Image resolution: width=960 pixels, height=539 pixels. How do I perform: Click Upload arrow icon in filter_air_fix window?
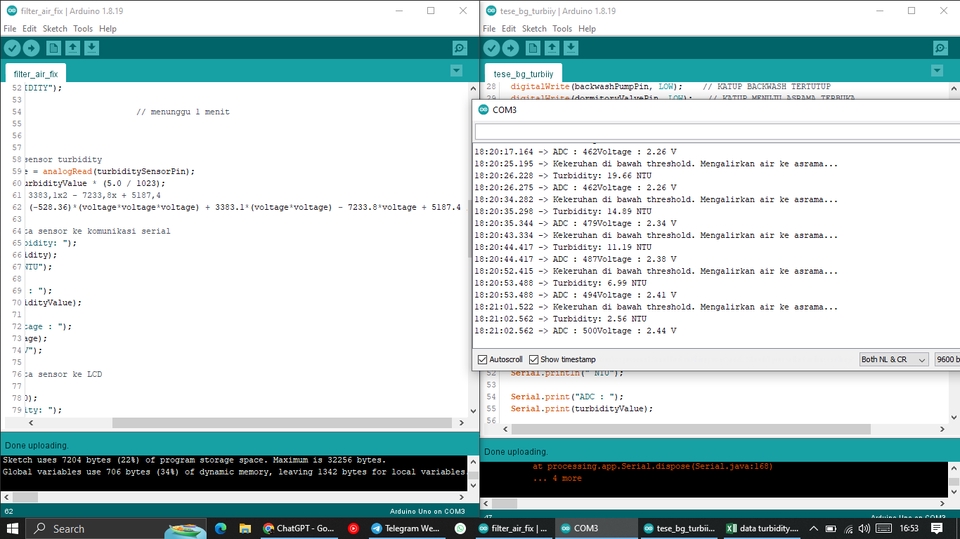[31, 48]
